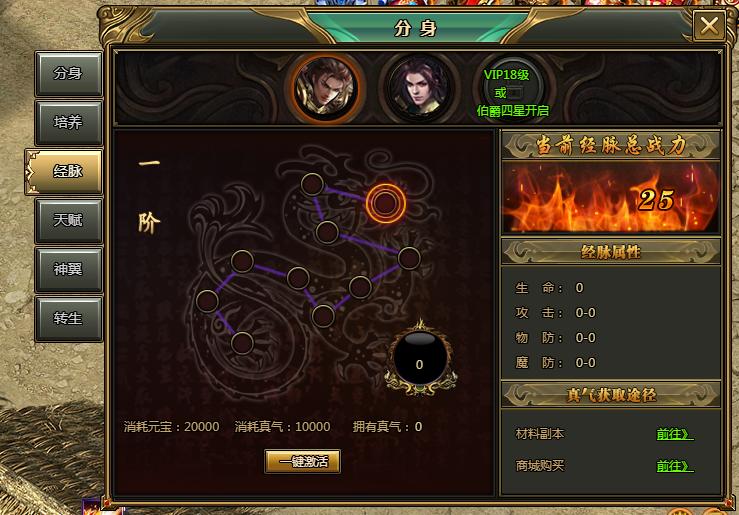
Task: Select the purple-haired avatar portrait
Action: (419, 88)
